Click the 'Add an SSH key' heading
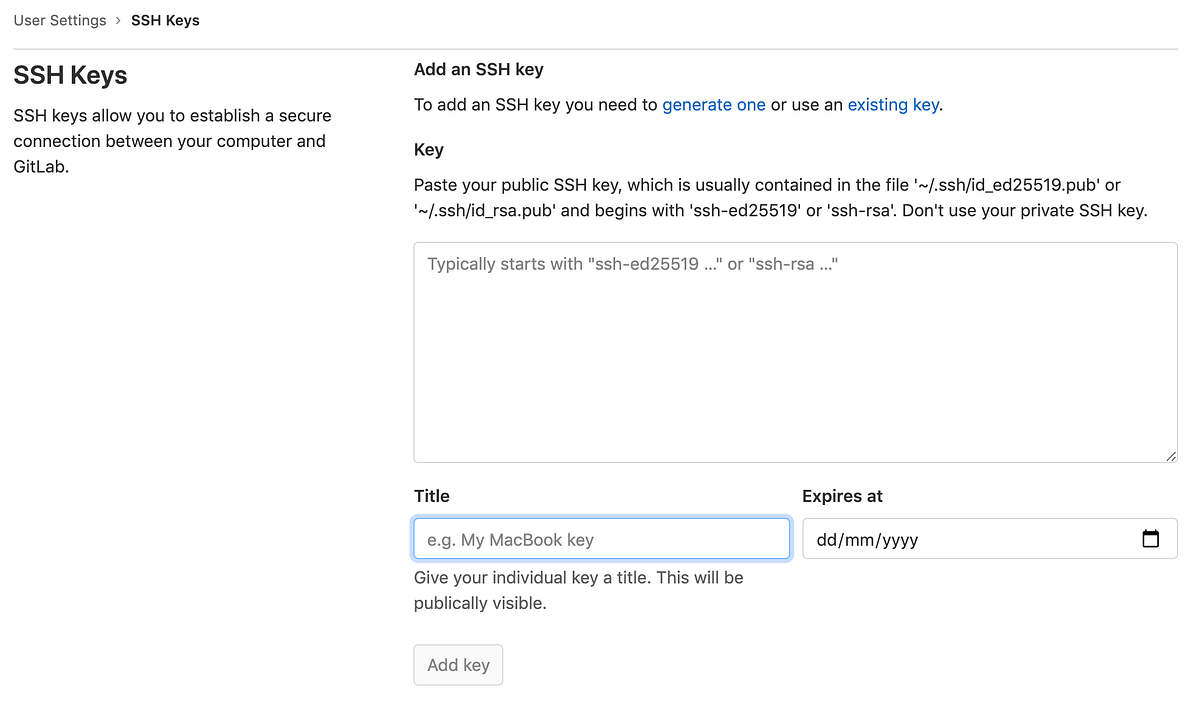The height and width of the screenshot is (711, 1200). tap(478, 69)
